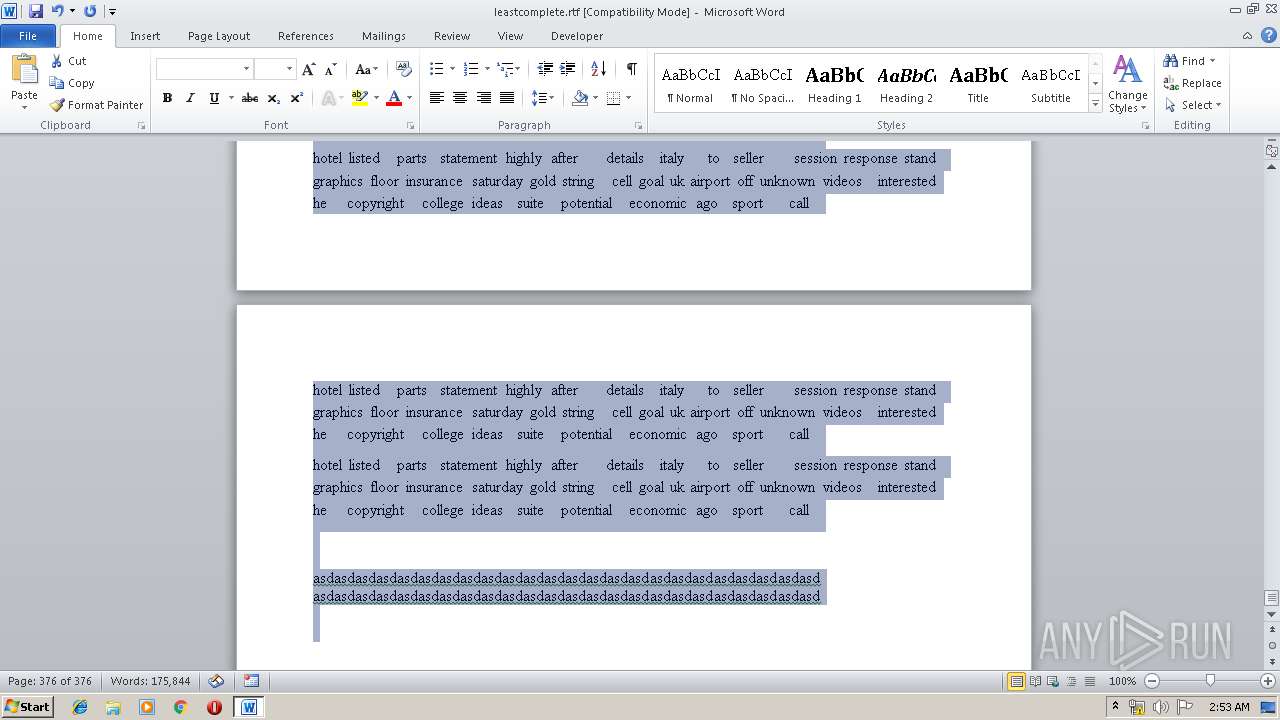The width and height of the screenshot is (1280, 720).
Task: Copy the selection to clipboard
Action: tap(72, 83)
